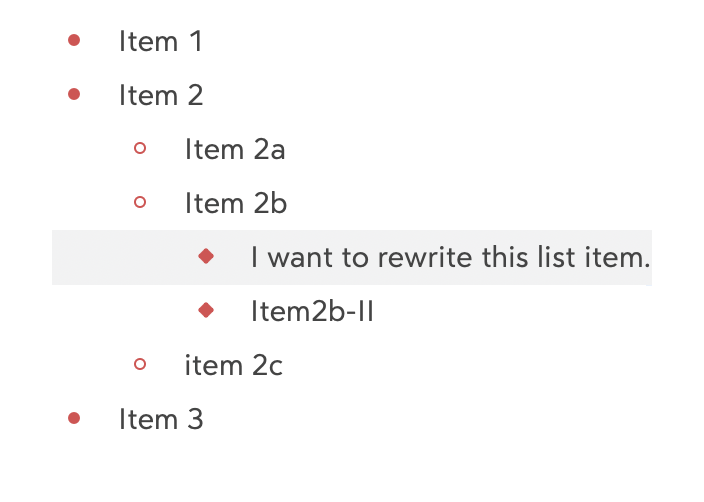
Task: Select the hollow circle bullet before Item 2a
Action: pyautogui.click(x=140, y=149)
